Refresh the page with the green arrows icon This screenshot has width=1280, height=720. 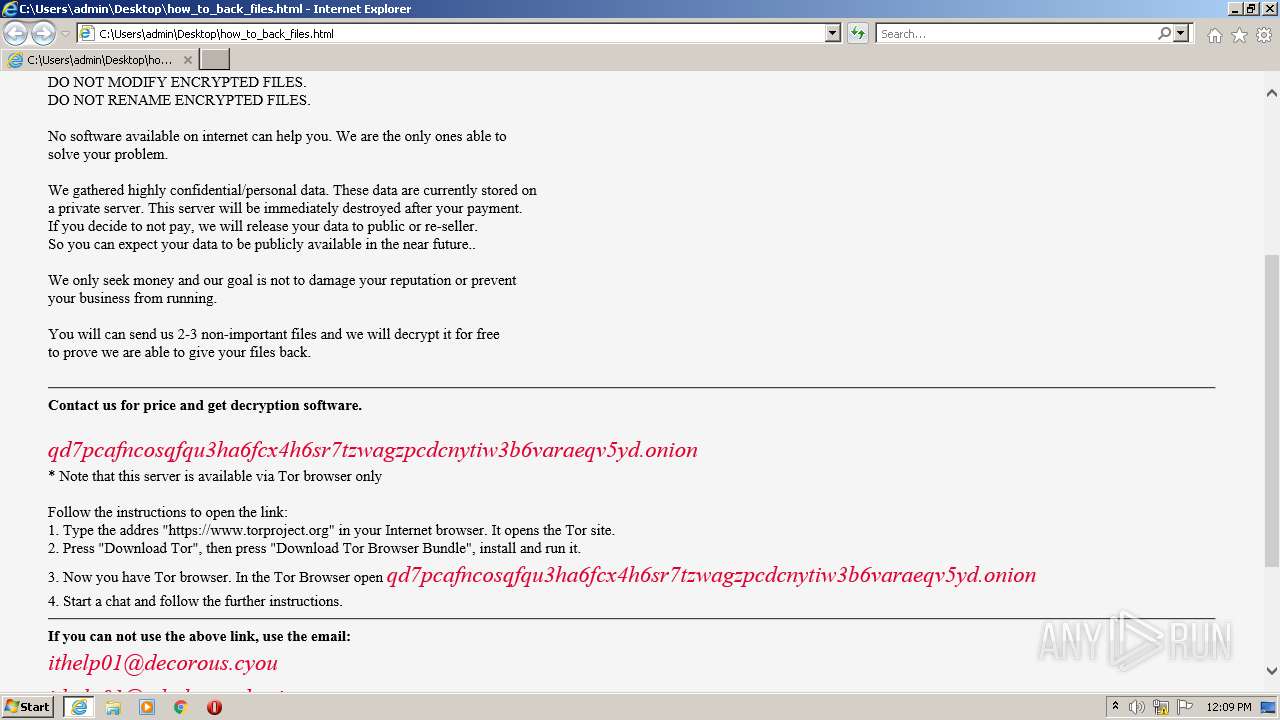tap(858, 34)
